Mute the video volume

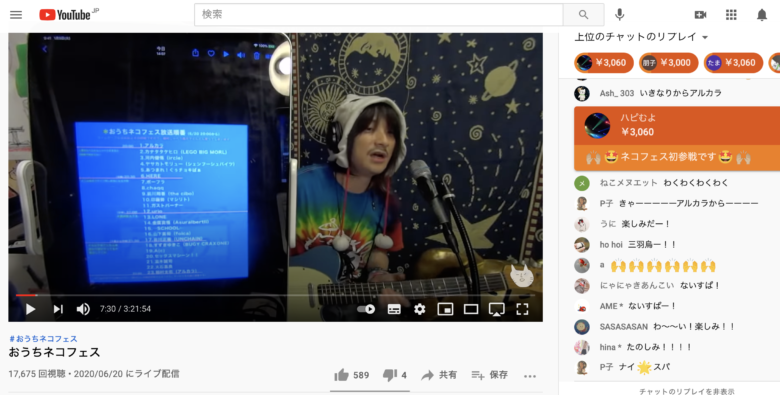pyautogui.click(x=83, y=309)
